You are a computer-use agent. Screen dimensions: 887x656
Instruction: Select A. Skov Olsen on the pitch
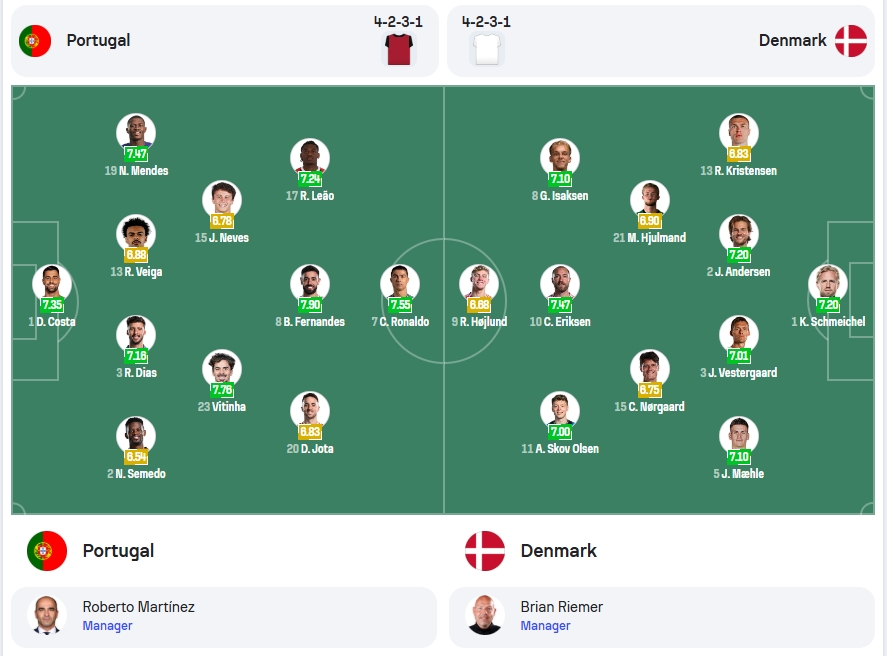tap(560, 423)
